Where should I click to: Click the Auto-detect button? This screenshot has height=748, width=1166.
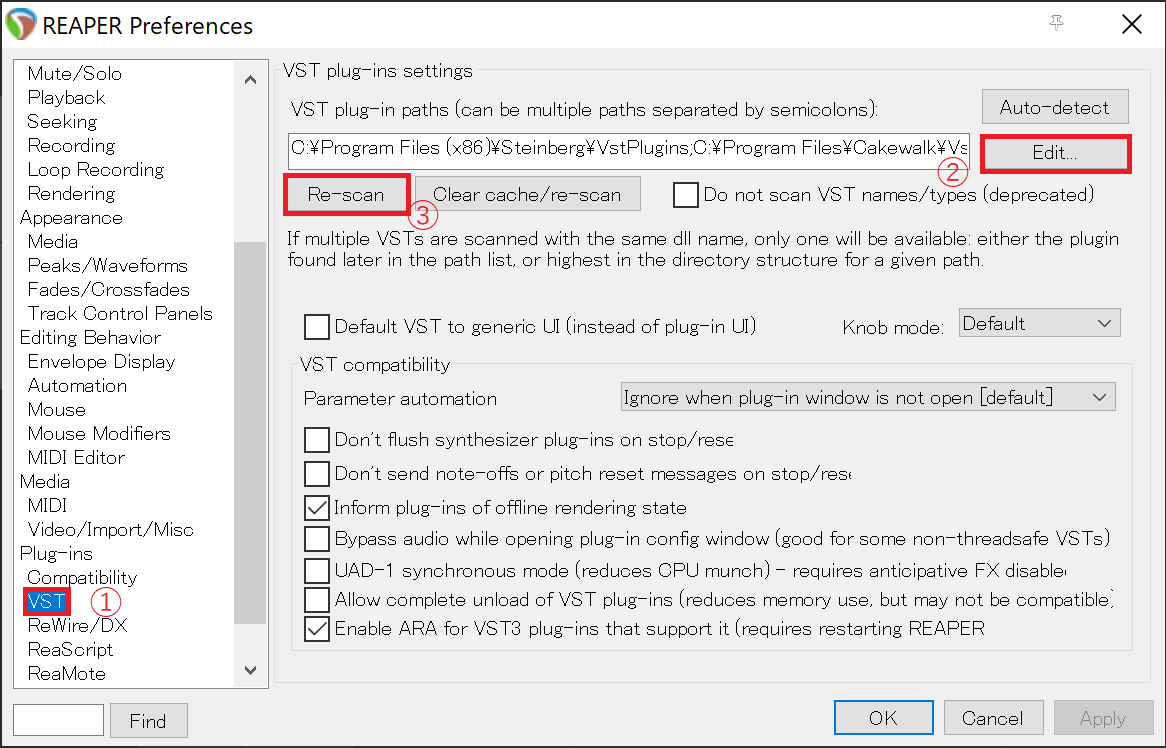1054,107
